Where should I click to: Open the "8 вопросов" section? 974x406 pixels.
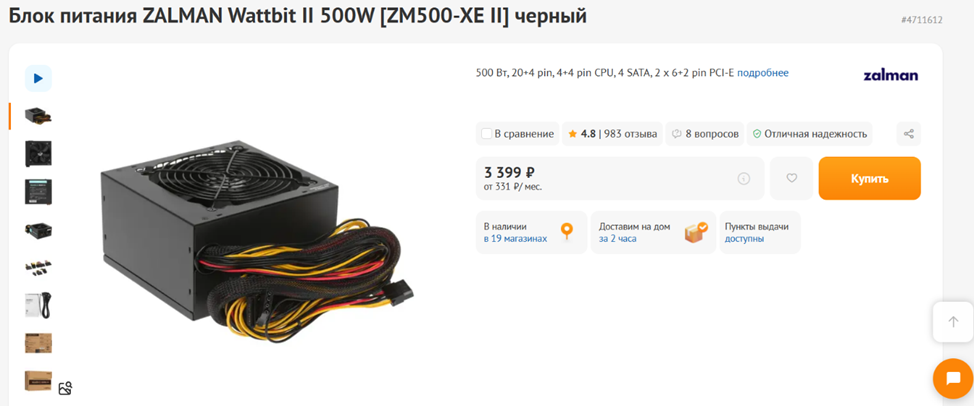[x=704, y=133]
